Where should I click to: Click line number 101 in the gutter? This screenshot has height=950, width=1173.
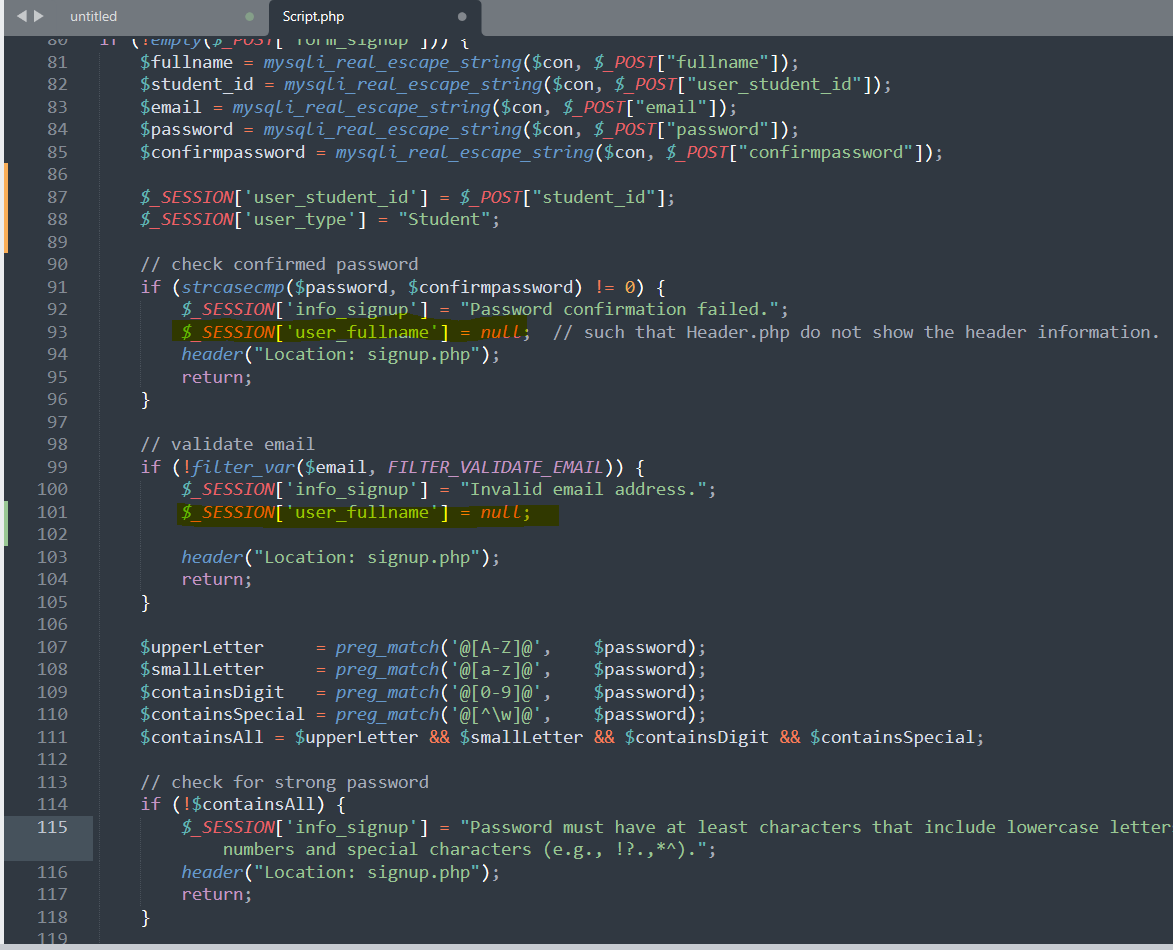(x=52, y=512)
